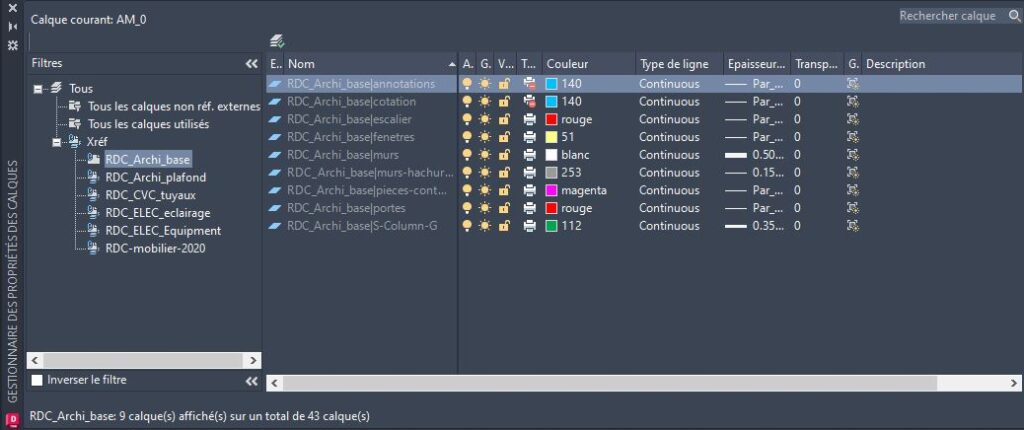
Task: Click status icon of S-Column-G layer
Action: click(x=276, y=226)
